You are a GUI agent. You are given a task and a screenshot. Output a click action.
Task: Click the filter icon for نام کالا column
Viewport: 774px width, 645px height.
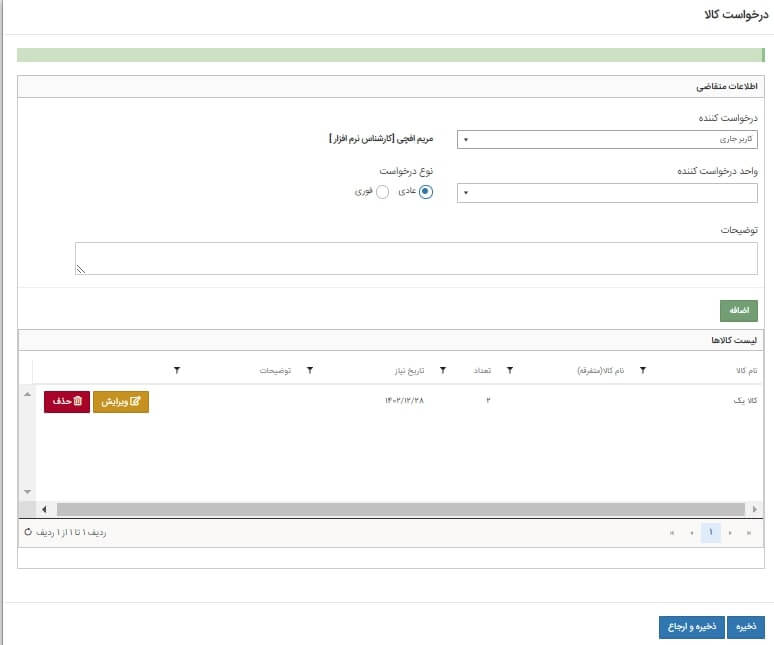pos(642,371)
